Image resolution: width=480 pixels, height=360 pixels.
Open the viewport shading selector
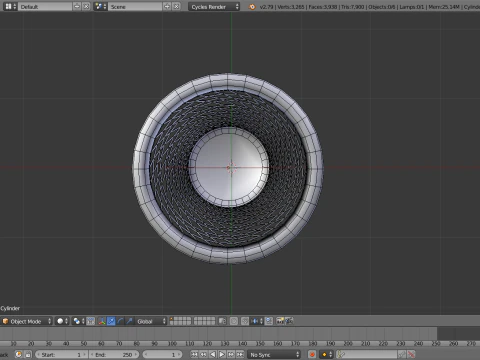62,321
